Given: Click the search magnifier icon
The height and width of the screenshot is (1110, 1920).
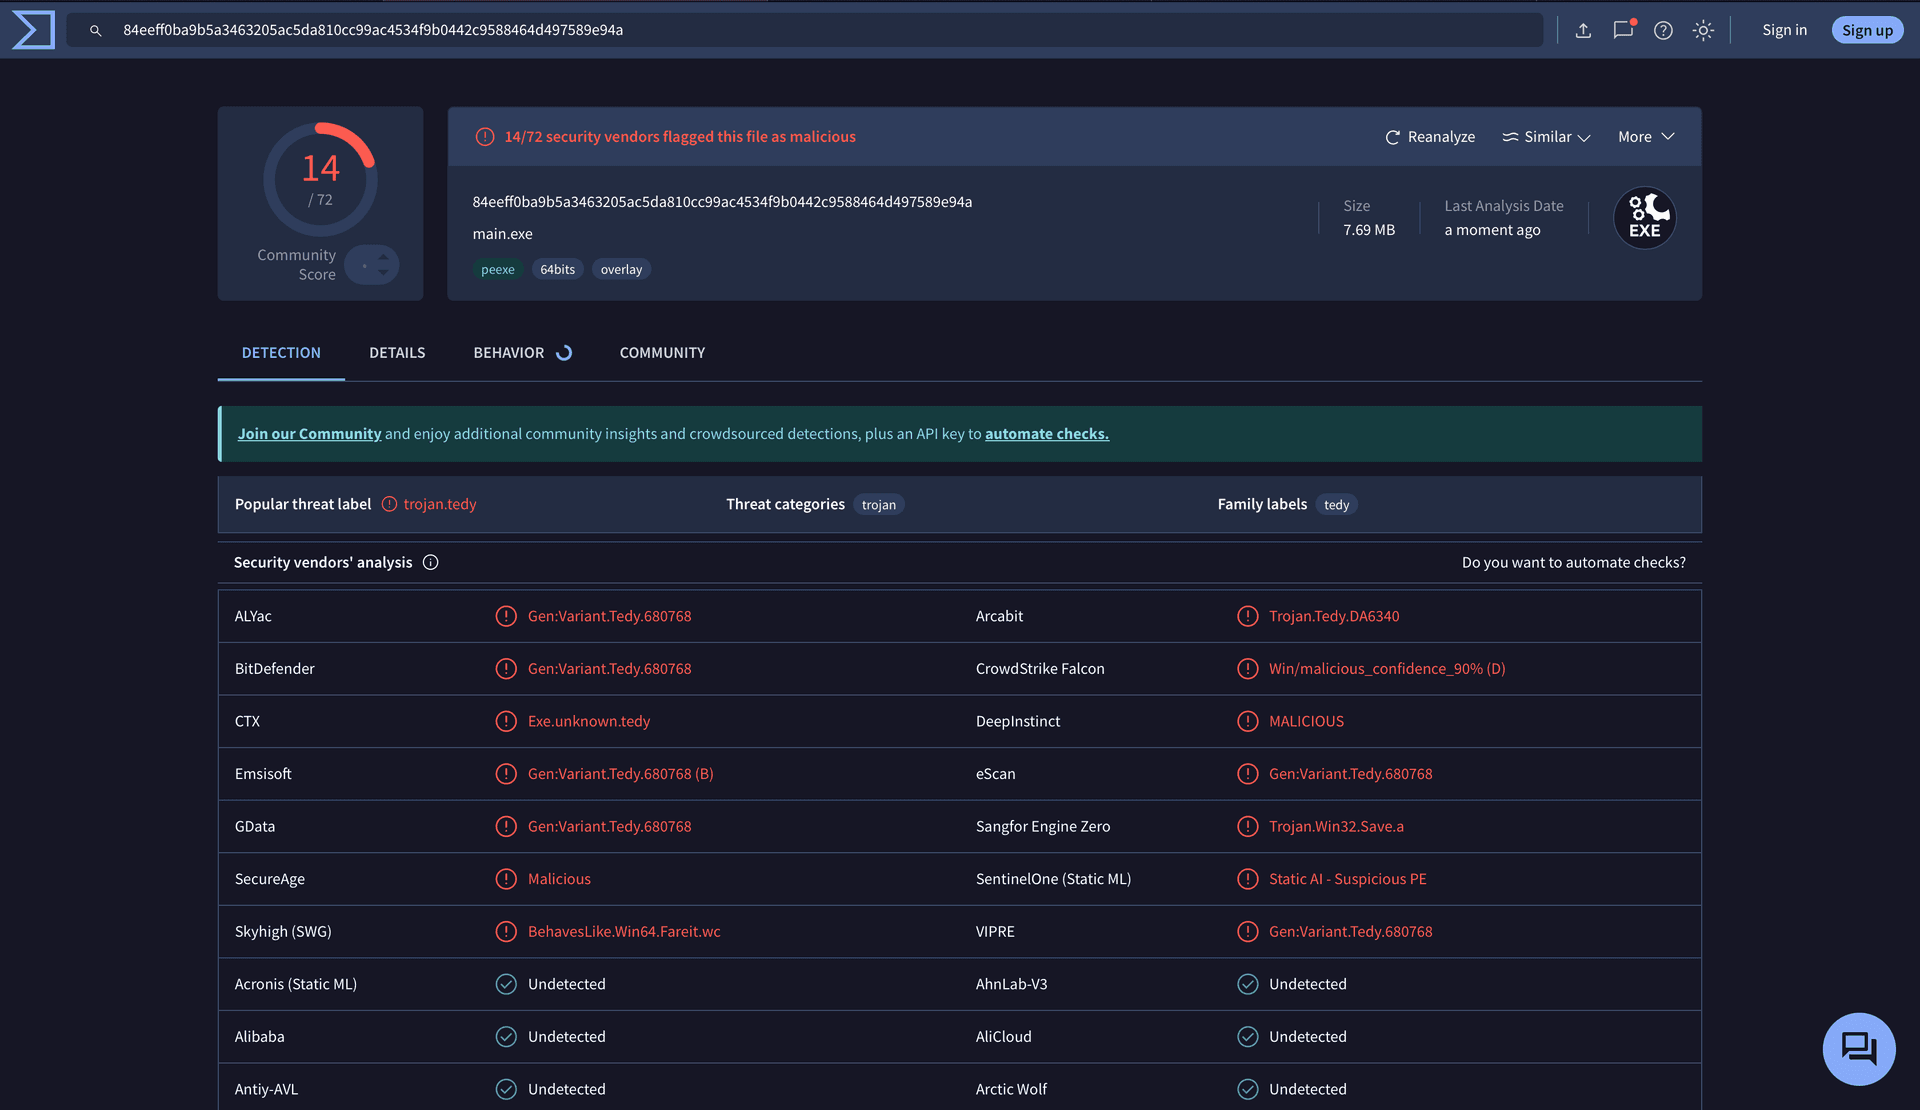Looking at the screenshot, I should (96, 30).
